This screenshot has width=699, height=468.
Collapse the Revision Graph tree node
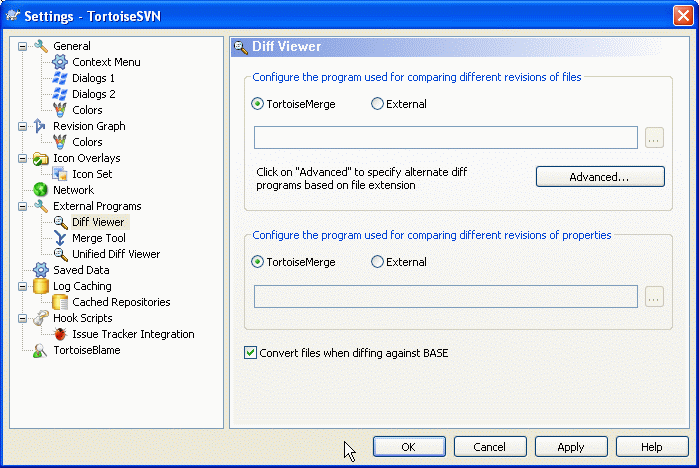22,126
